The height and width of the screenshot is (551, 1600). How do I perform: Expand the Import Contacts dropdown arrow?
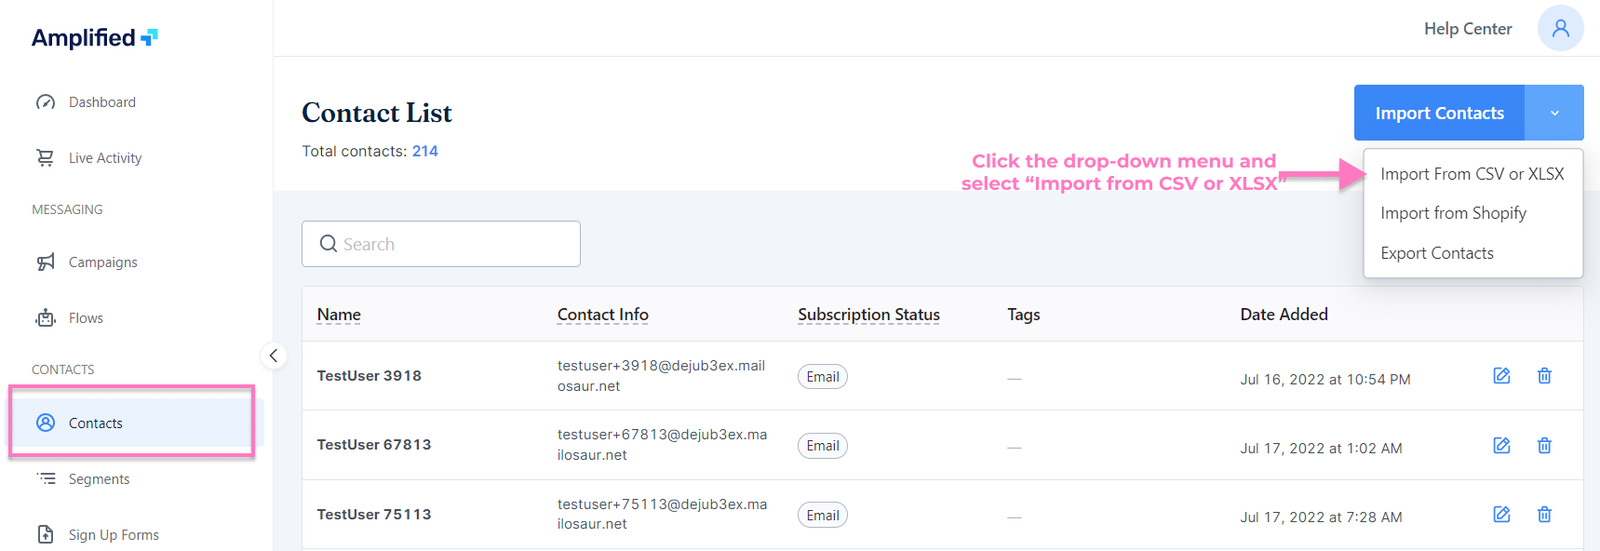[1554, 113]
